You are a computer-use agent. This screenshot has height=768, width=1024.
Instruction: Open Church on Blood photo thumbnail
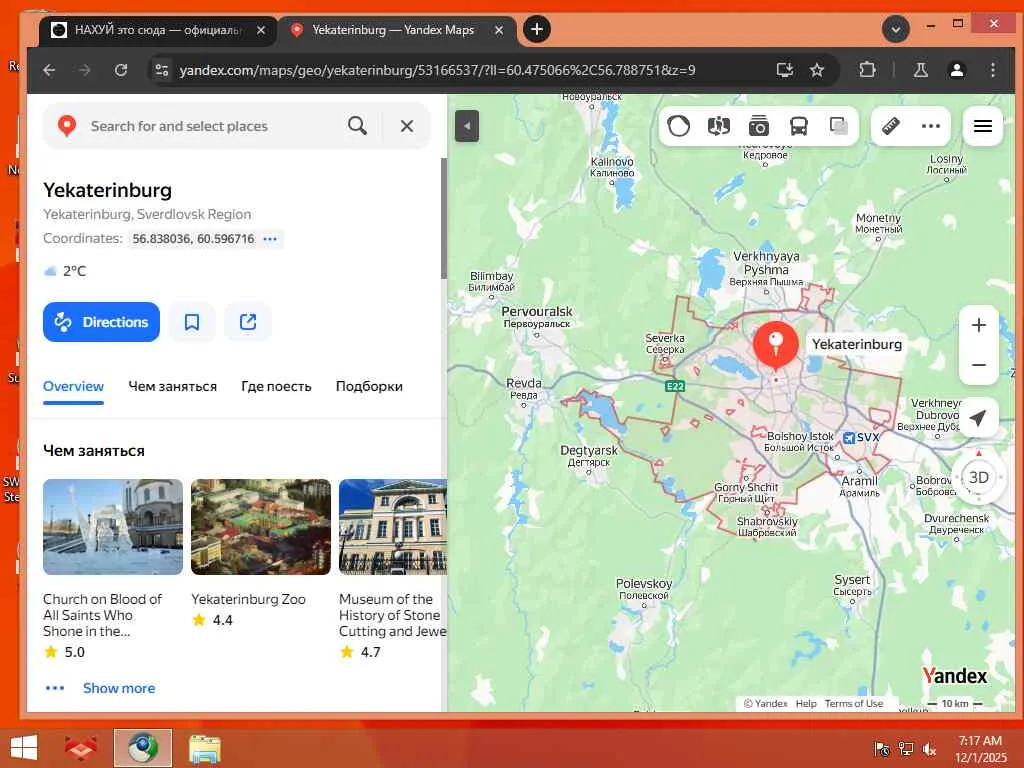[x=113, y=527]
